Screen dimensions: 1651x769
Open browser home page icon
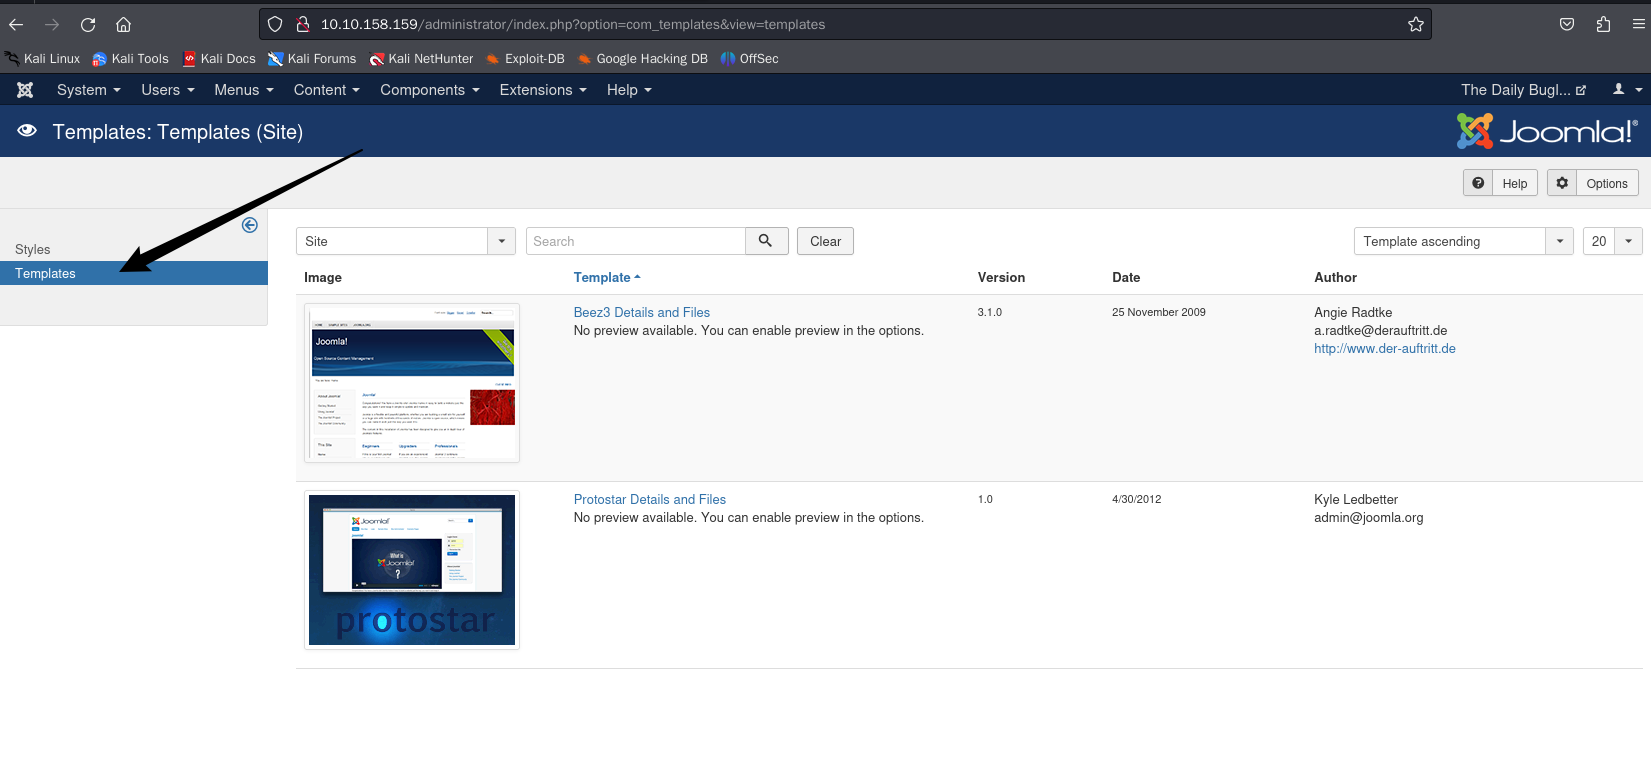[124, 24]
